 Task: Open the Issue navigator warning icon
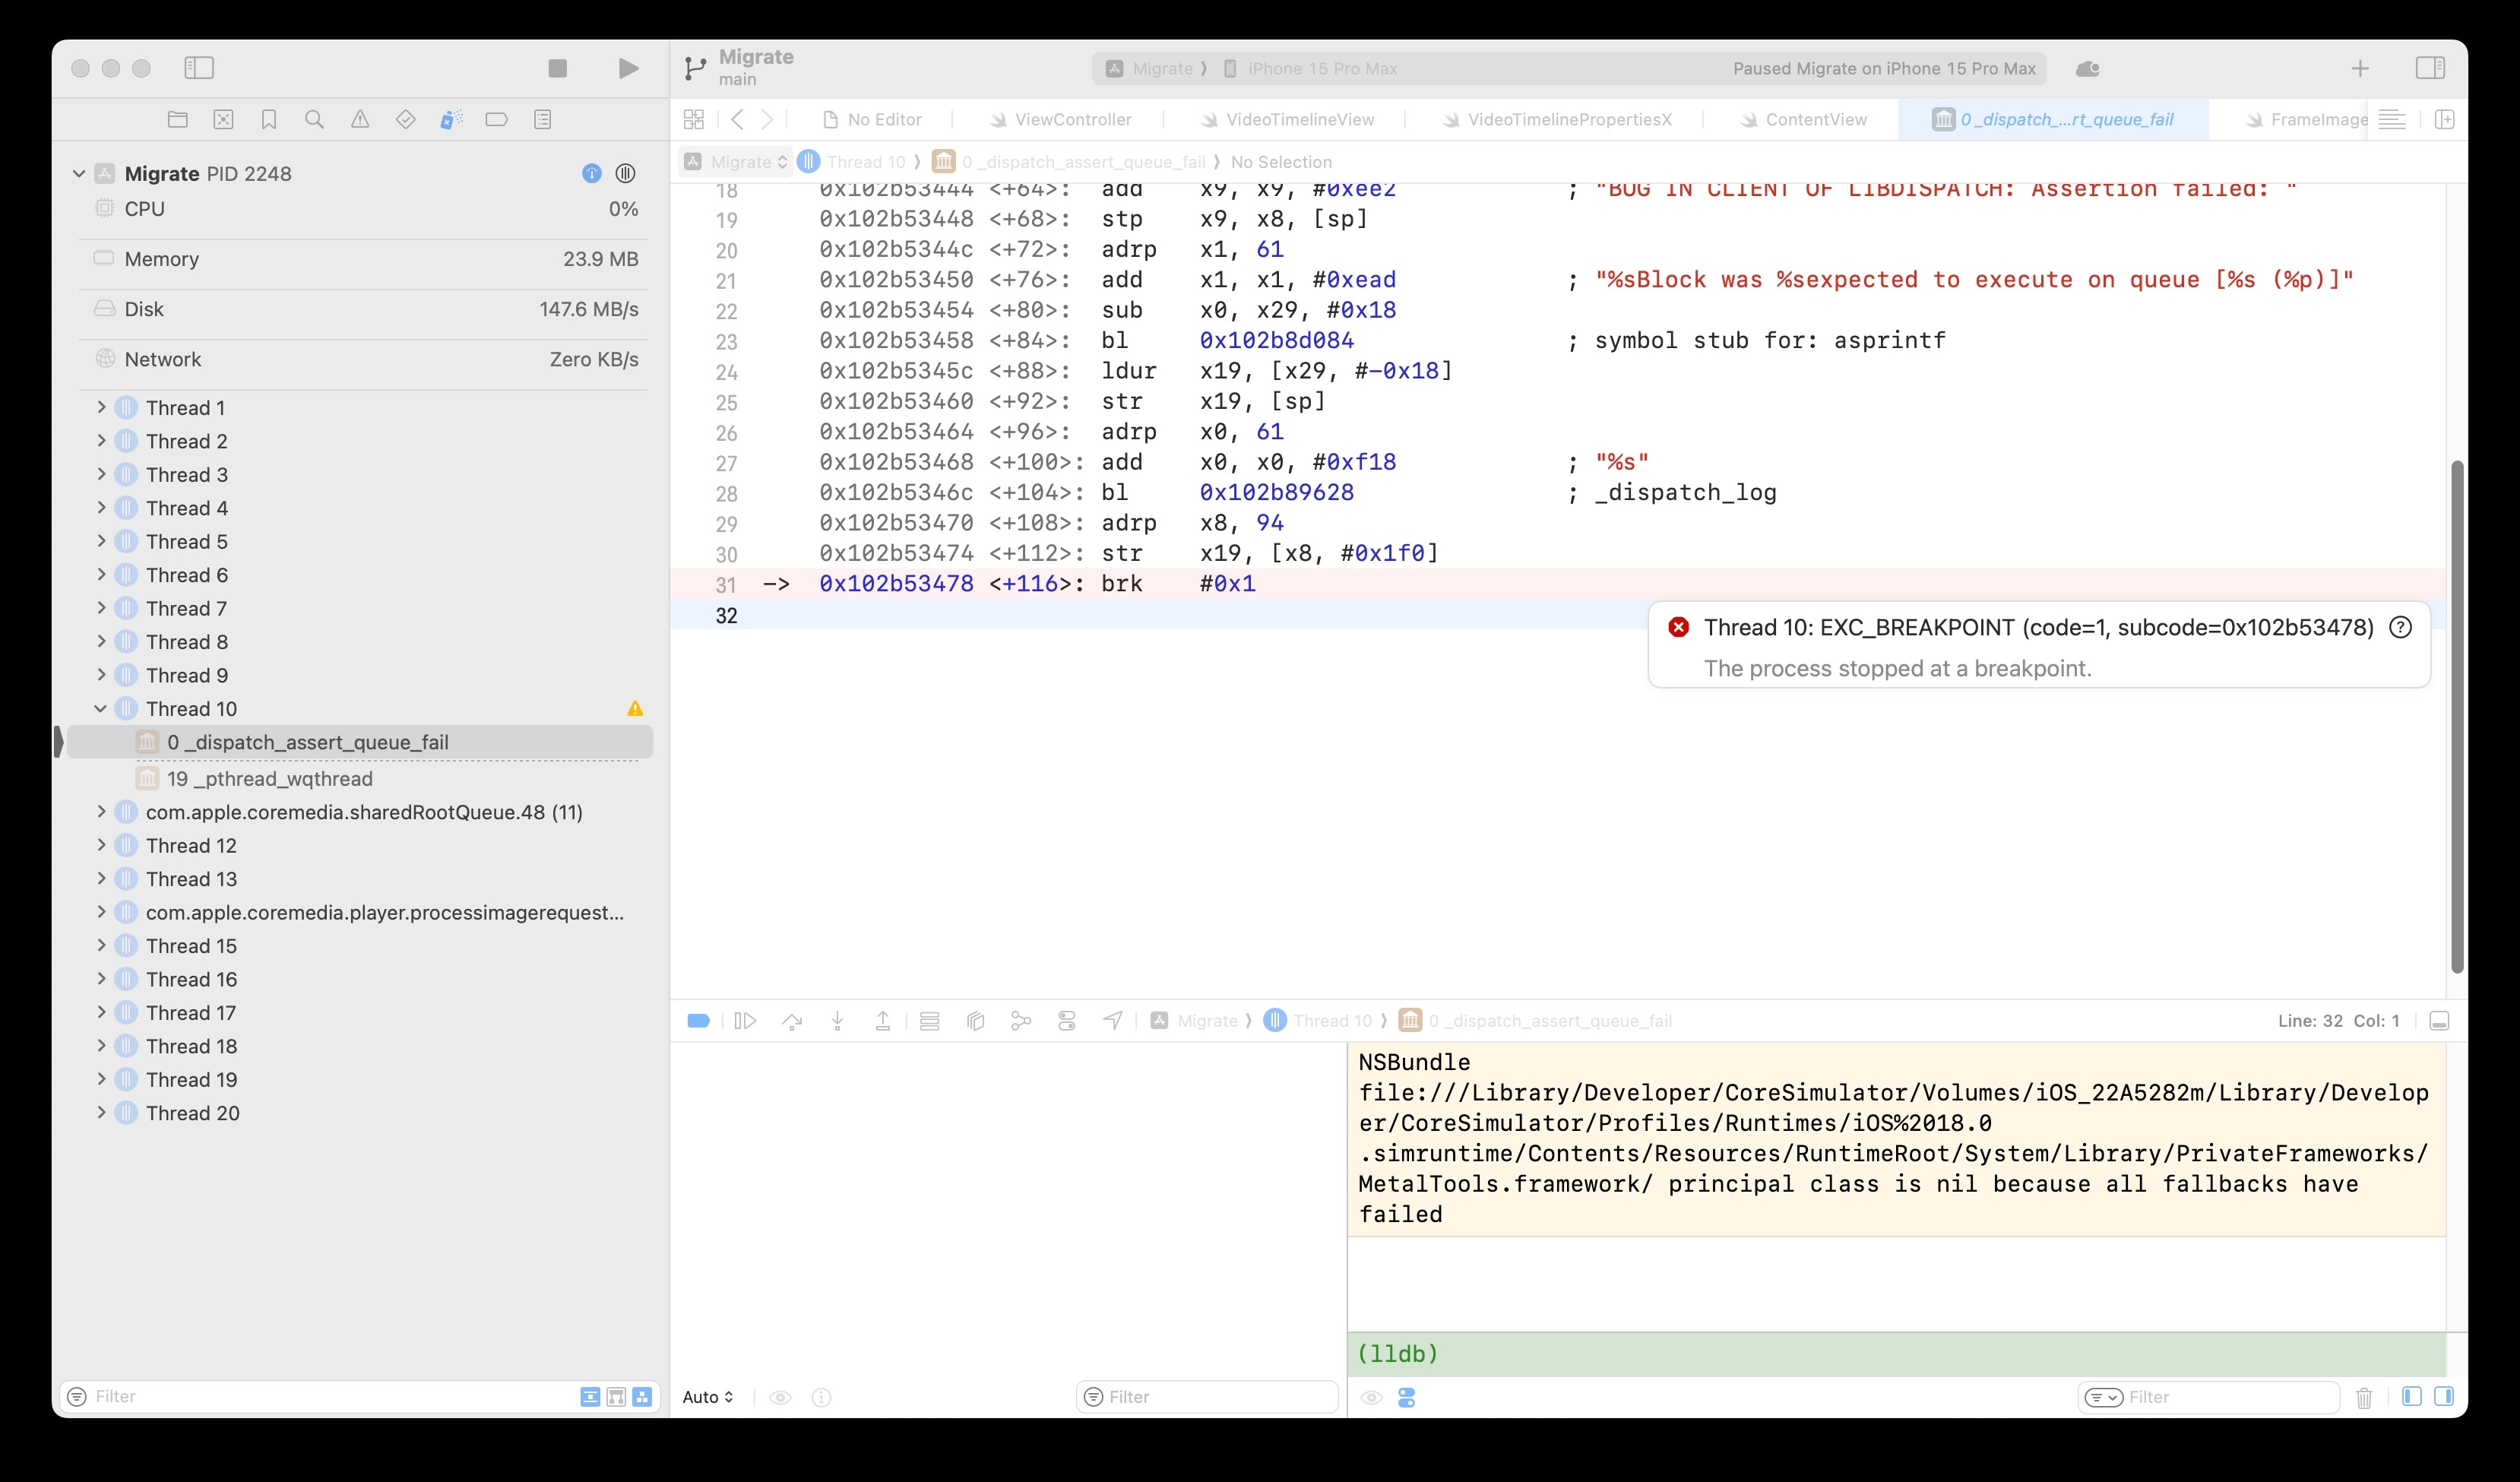[x=360, y=120]
